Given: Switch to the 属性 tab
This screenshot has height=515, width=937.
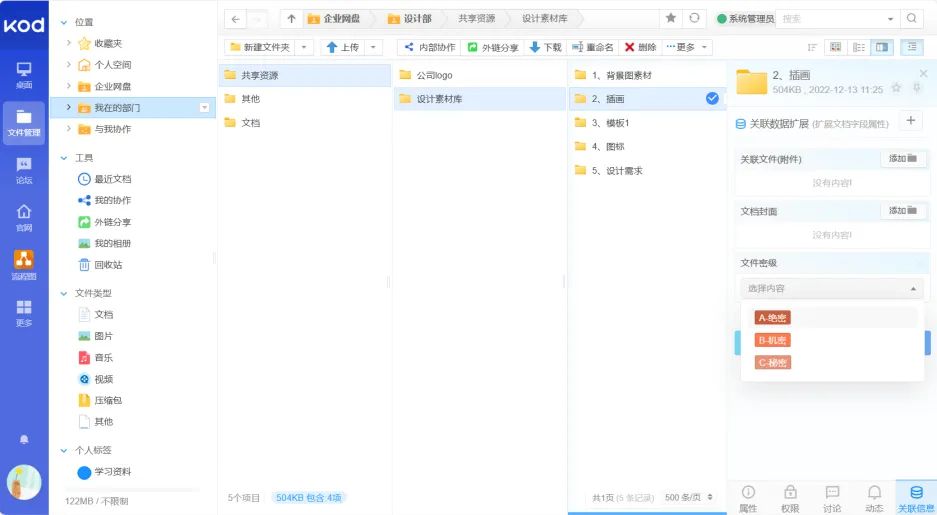Looking at the screenshot, I should (748, 498).
